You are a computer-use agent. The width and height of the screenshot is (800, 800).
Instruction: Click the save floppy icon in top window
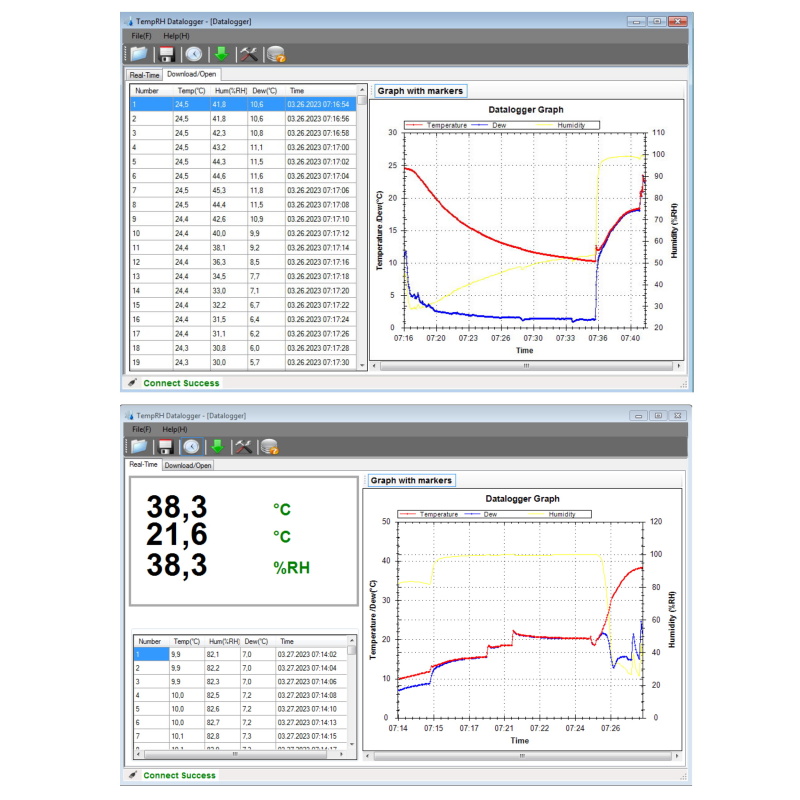pyautogui.click(x=167, y=54)
